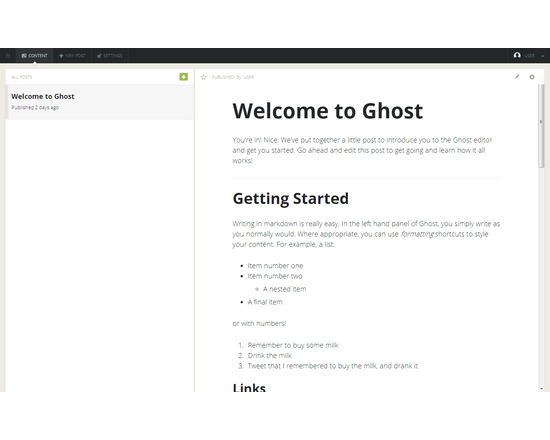Click 'Item number one' list entry
The image size is (550, 440).
click(x=275, y=266)
